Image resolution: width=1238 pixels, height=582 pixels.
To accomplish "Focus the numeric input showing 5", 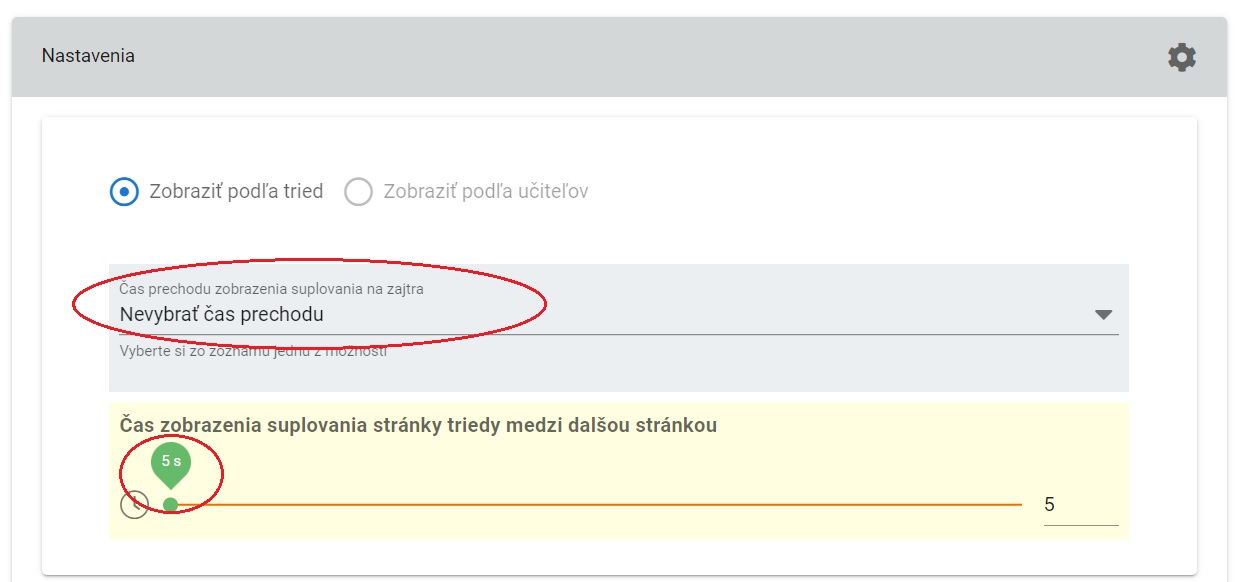I will (x=1079, y=505).
